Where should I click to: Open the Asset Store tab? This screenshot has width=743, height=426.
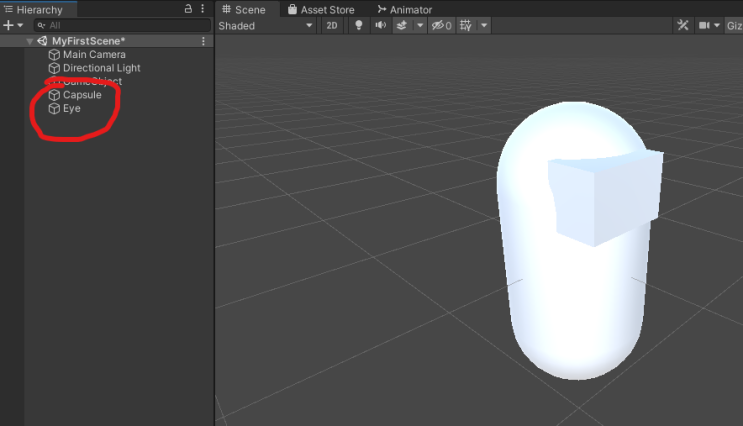tap(321, 9)
